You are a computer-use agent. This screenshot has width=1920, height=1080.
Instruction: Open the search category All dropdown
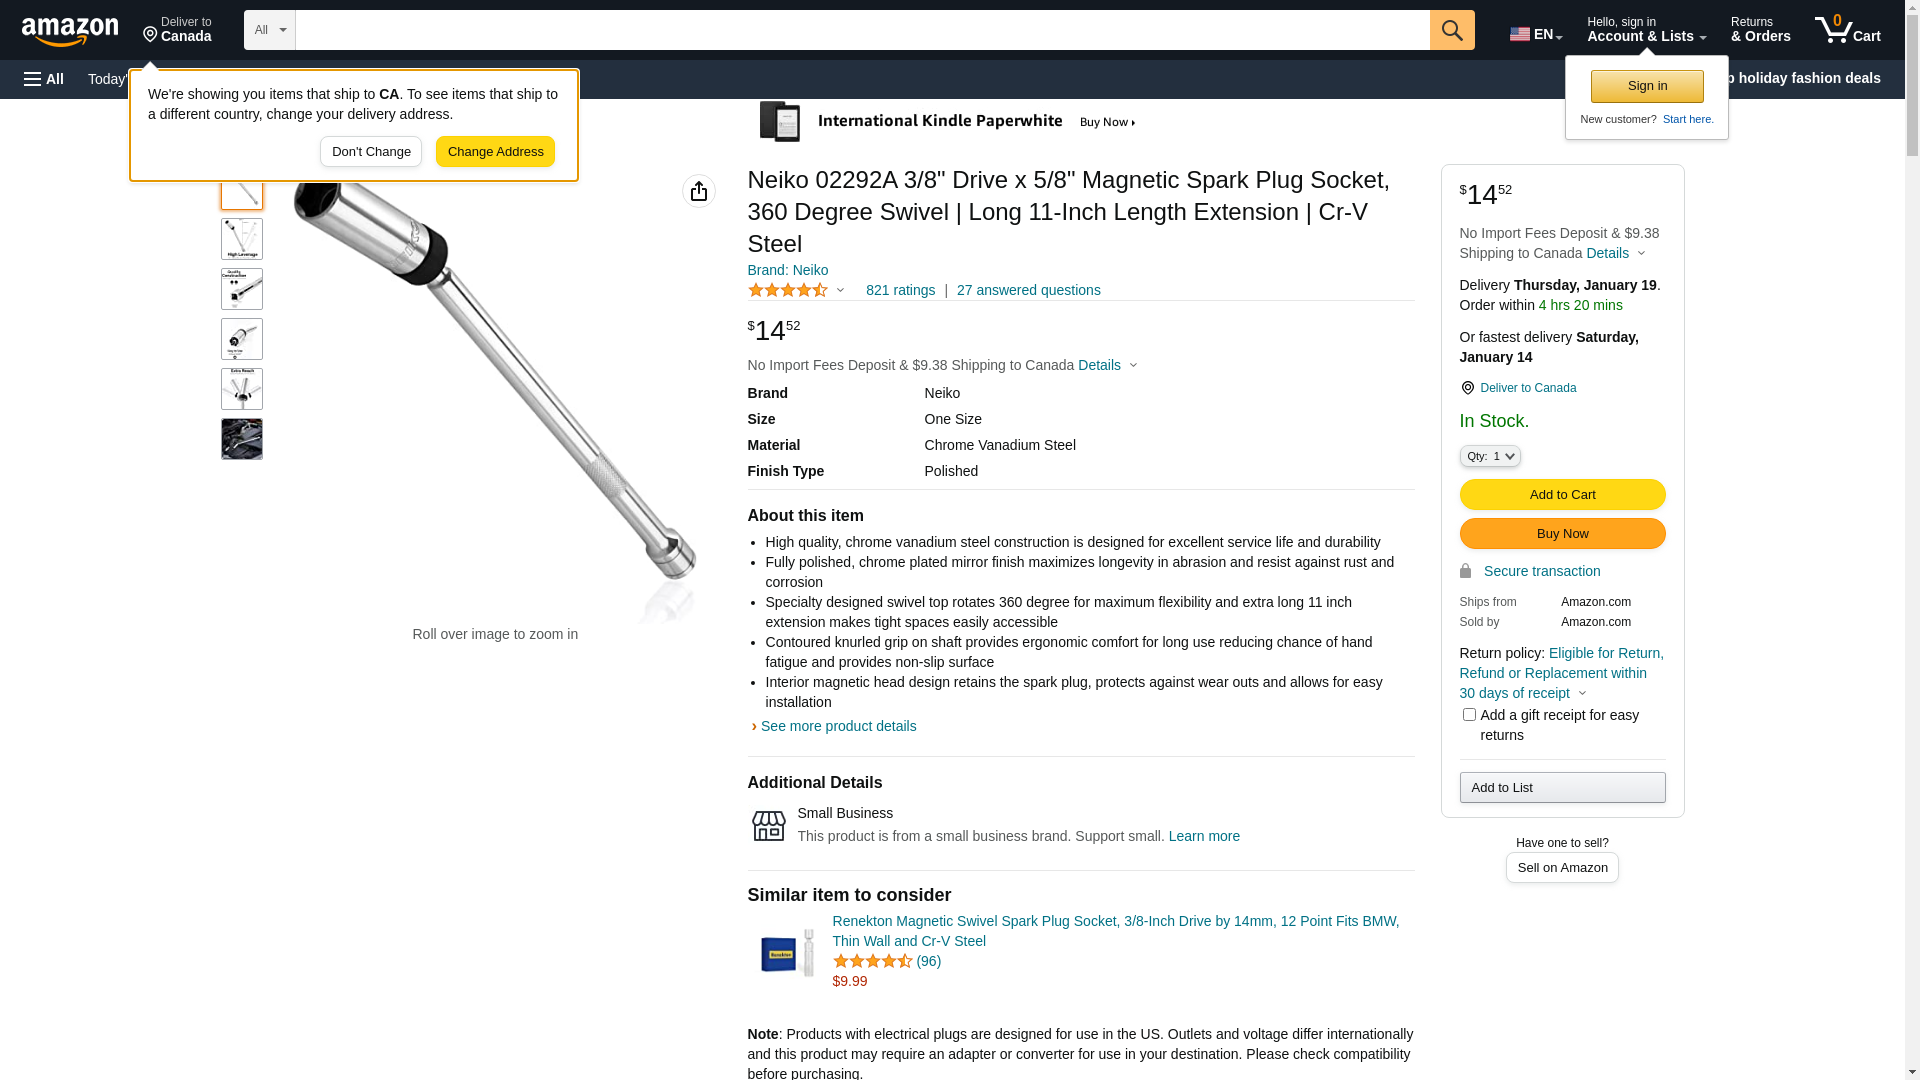point(269,30)
